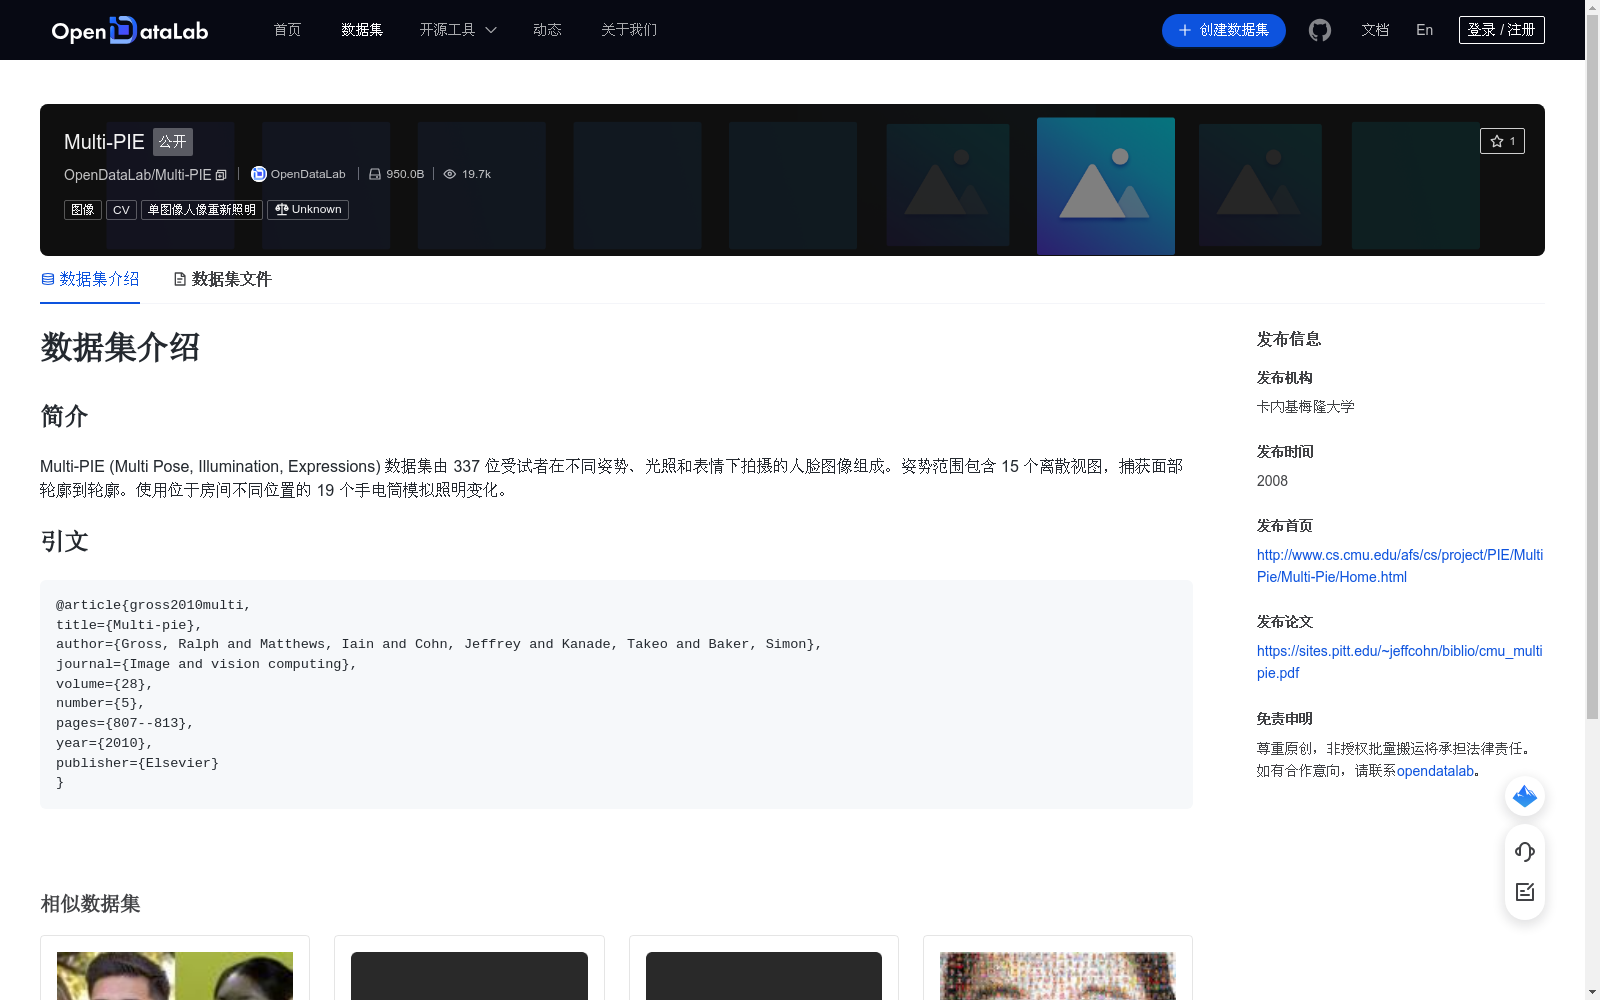The width and height of the screenshot is (1600, 1000).
Task: Open the GitHub icon link
Action: 1320,30
